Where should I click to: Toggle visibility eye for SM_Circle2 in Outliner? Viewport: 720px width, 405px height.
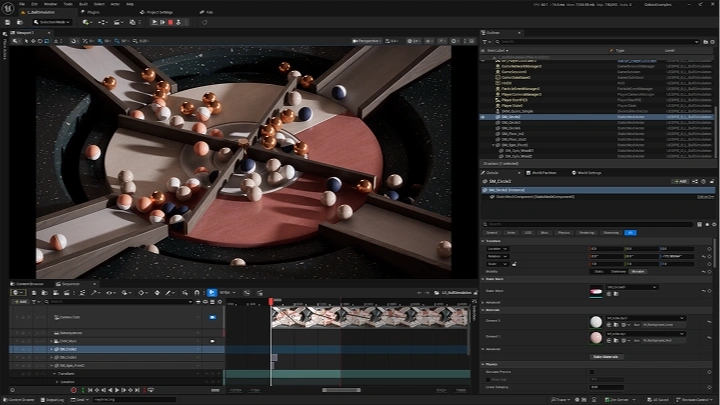point(483,117)
